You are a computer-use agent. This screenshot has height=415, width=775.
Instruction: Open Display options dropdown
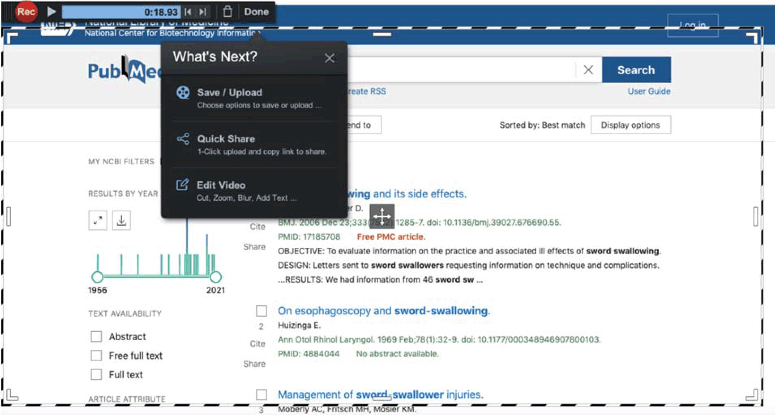click(631, 125)
